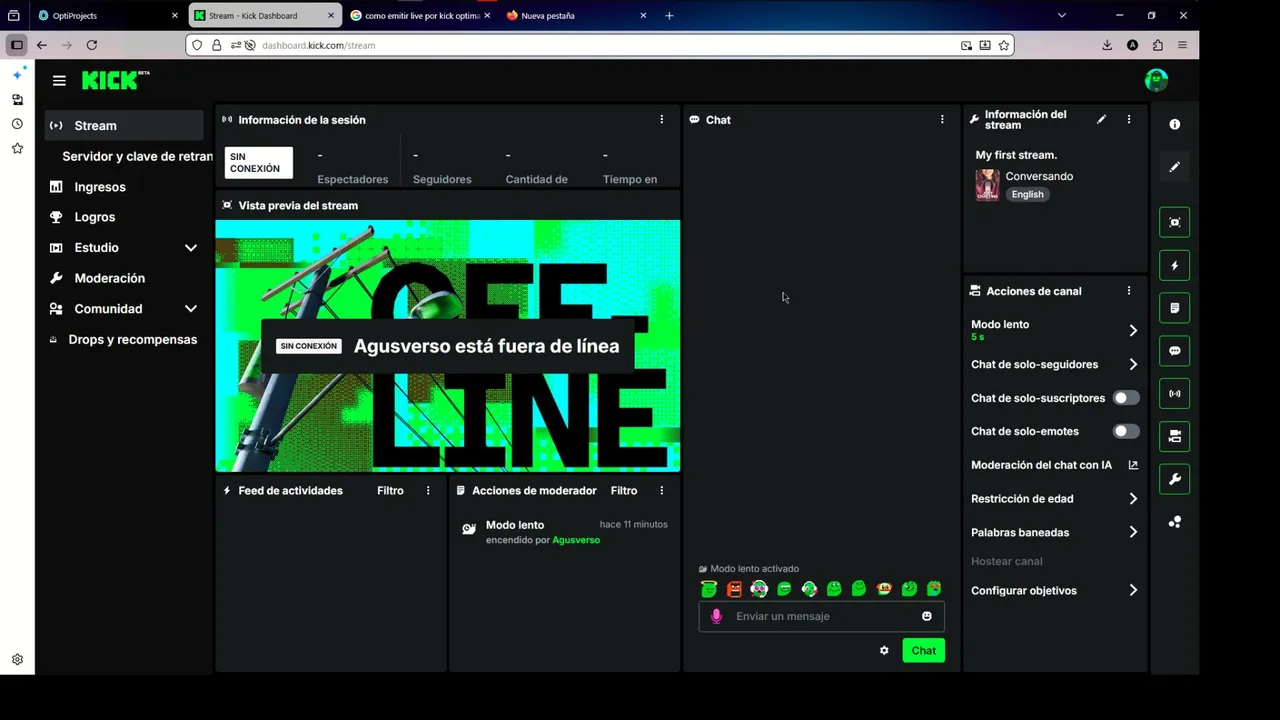The height and width of the screenshot is (720, 1280).
Task: Edit stream info with the pencil in Información del stream
Action: (x=1101, y=119)
